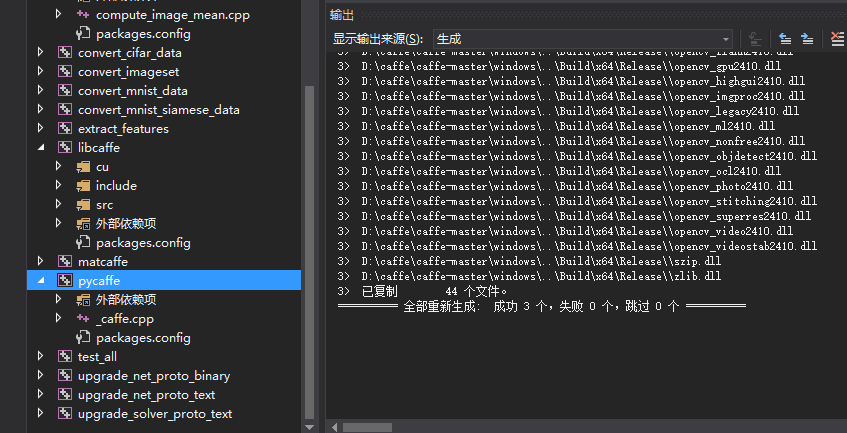847x433 pixels.
Task: Click the convert_cifar_data project icon
Action: point(65,53)
